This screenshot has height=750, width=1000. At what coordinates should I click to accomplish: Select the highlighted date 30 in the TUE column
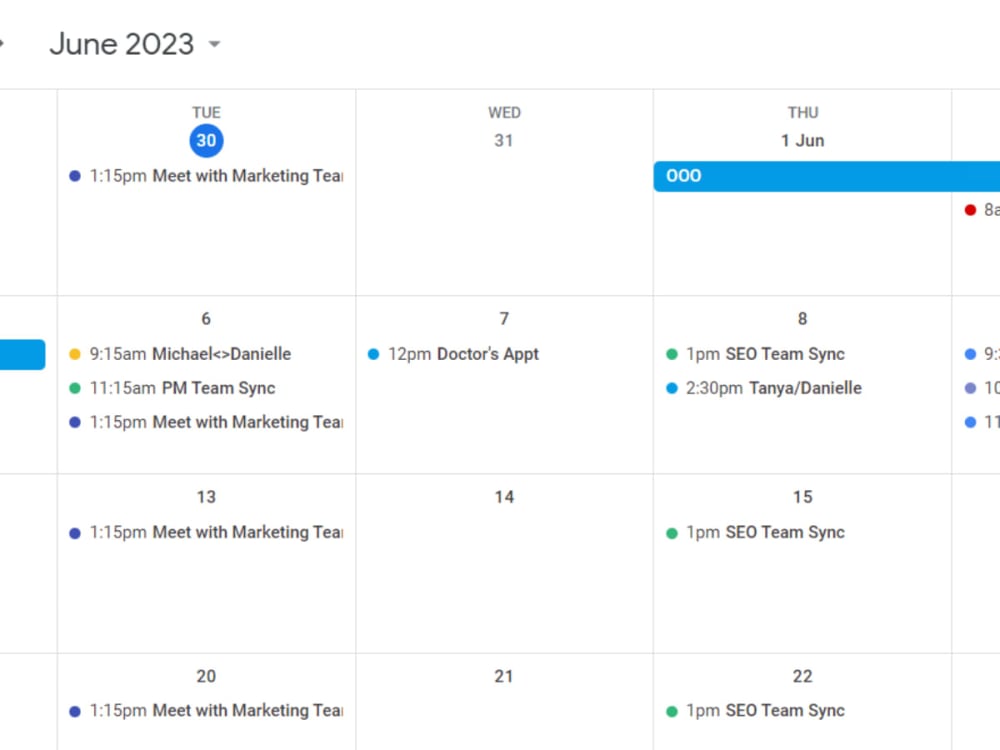(206, 141)
